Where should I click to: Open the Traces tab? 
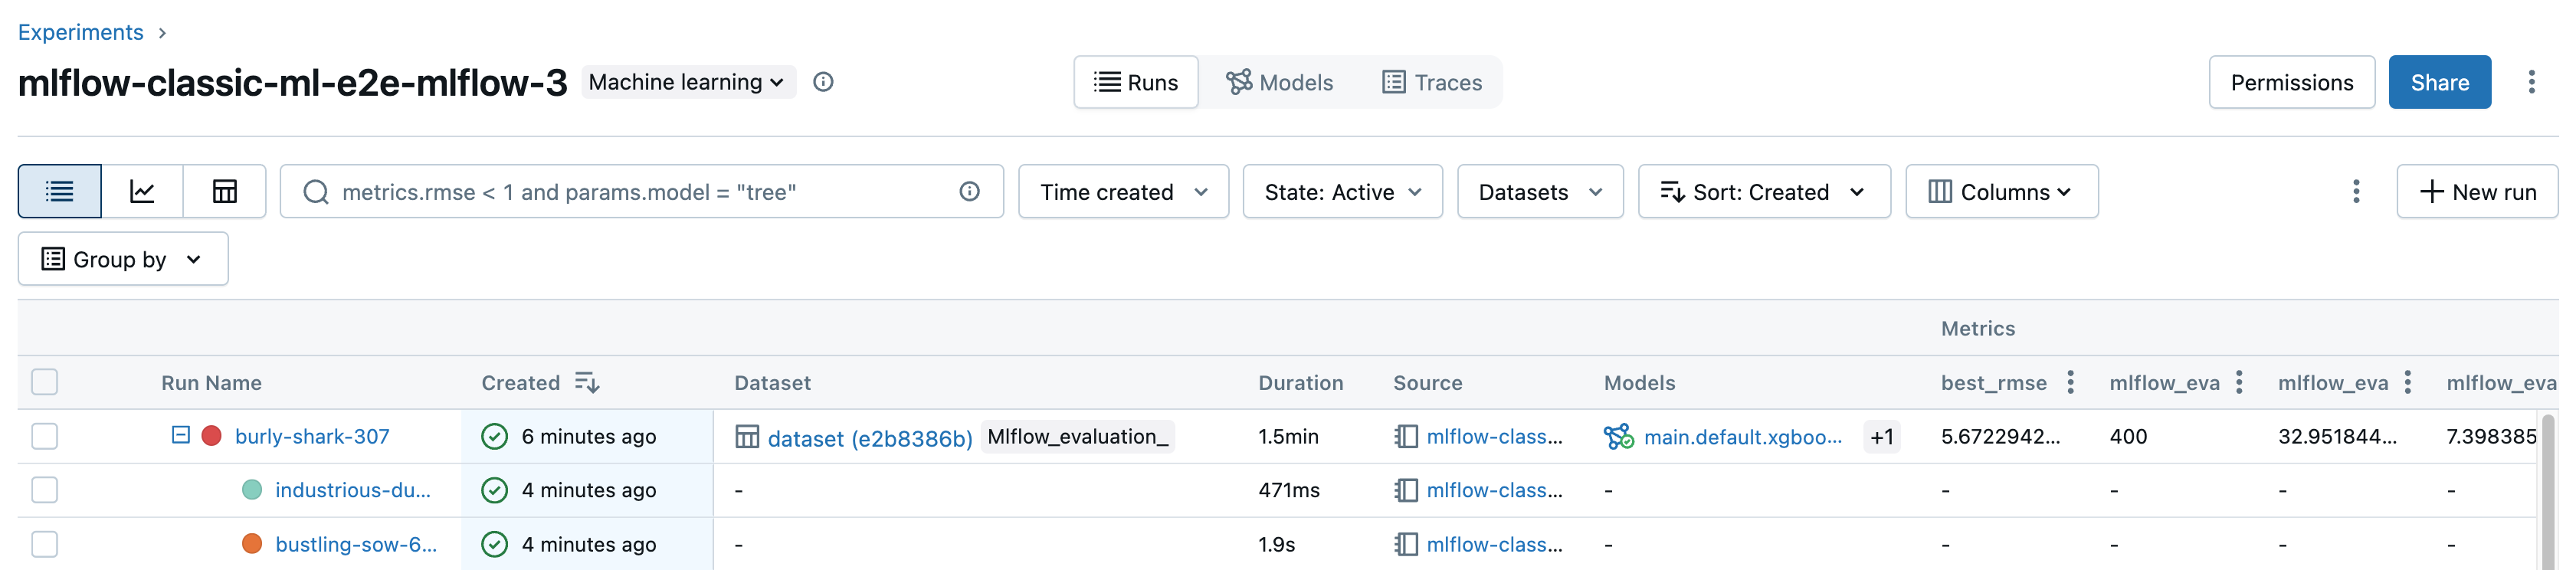tap(1432, 82)
